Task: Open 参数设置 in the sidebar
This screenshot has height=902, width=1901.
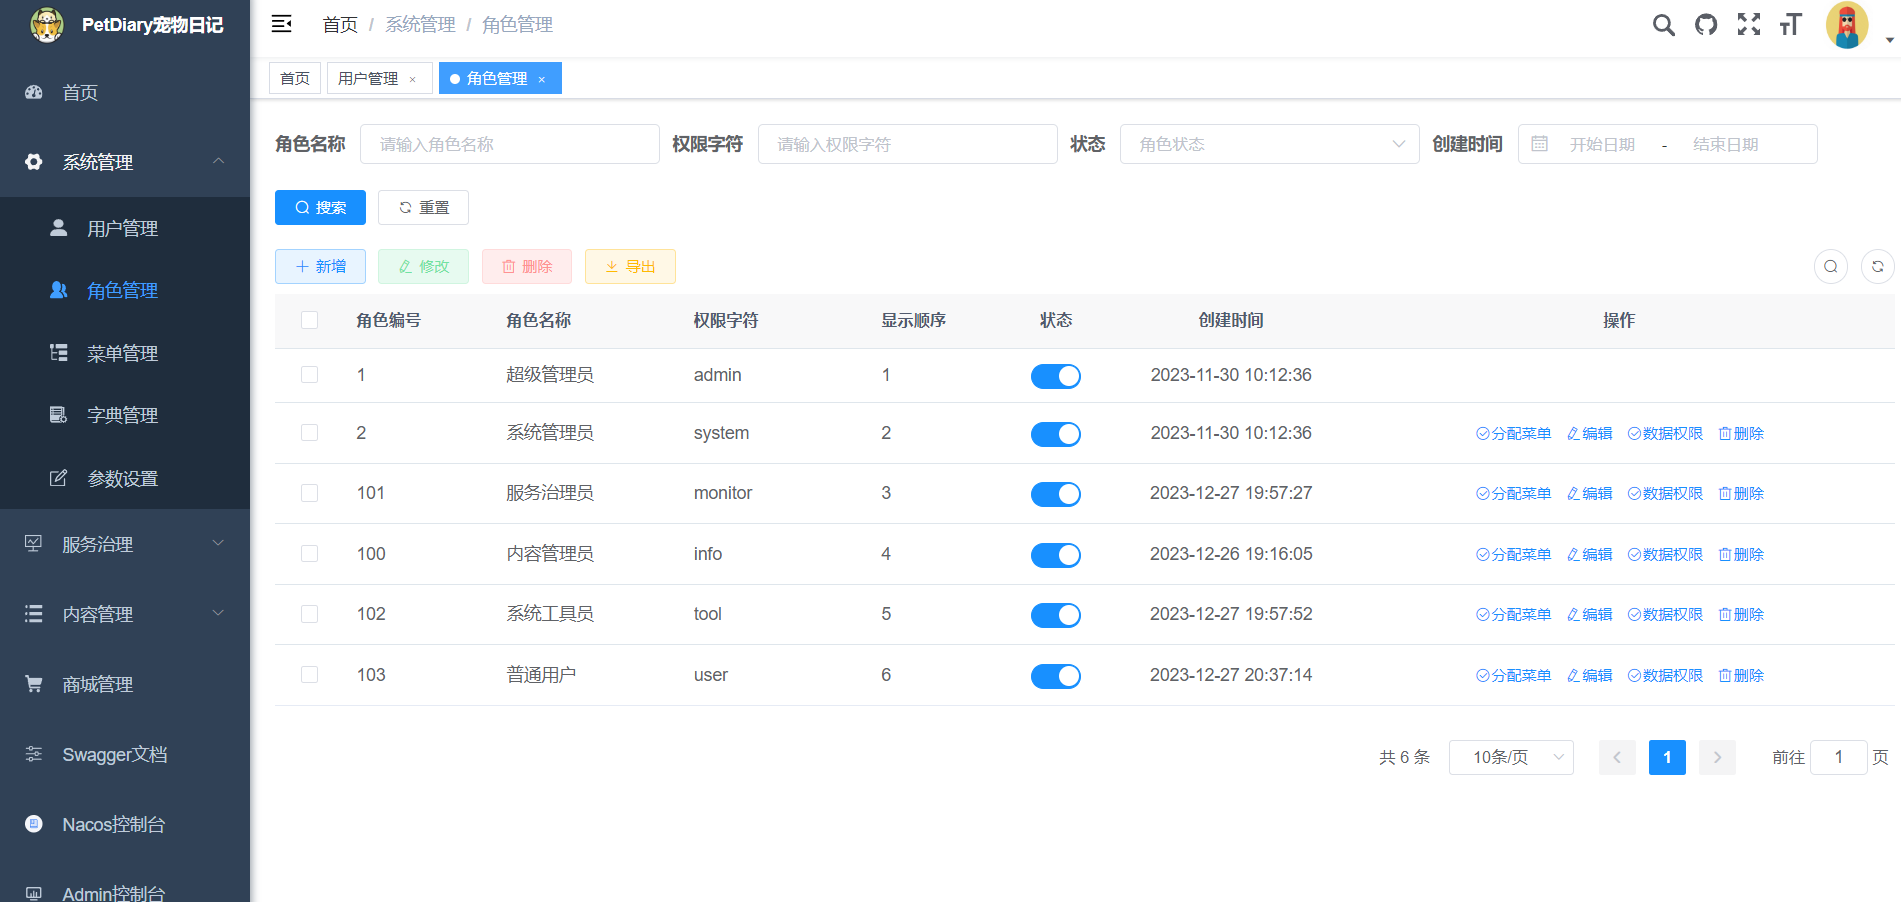Action: click(x=125, y=478)
